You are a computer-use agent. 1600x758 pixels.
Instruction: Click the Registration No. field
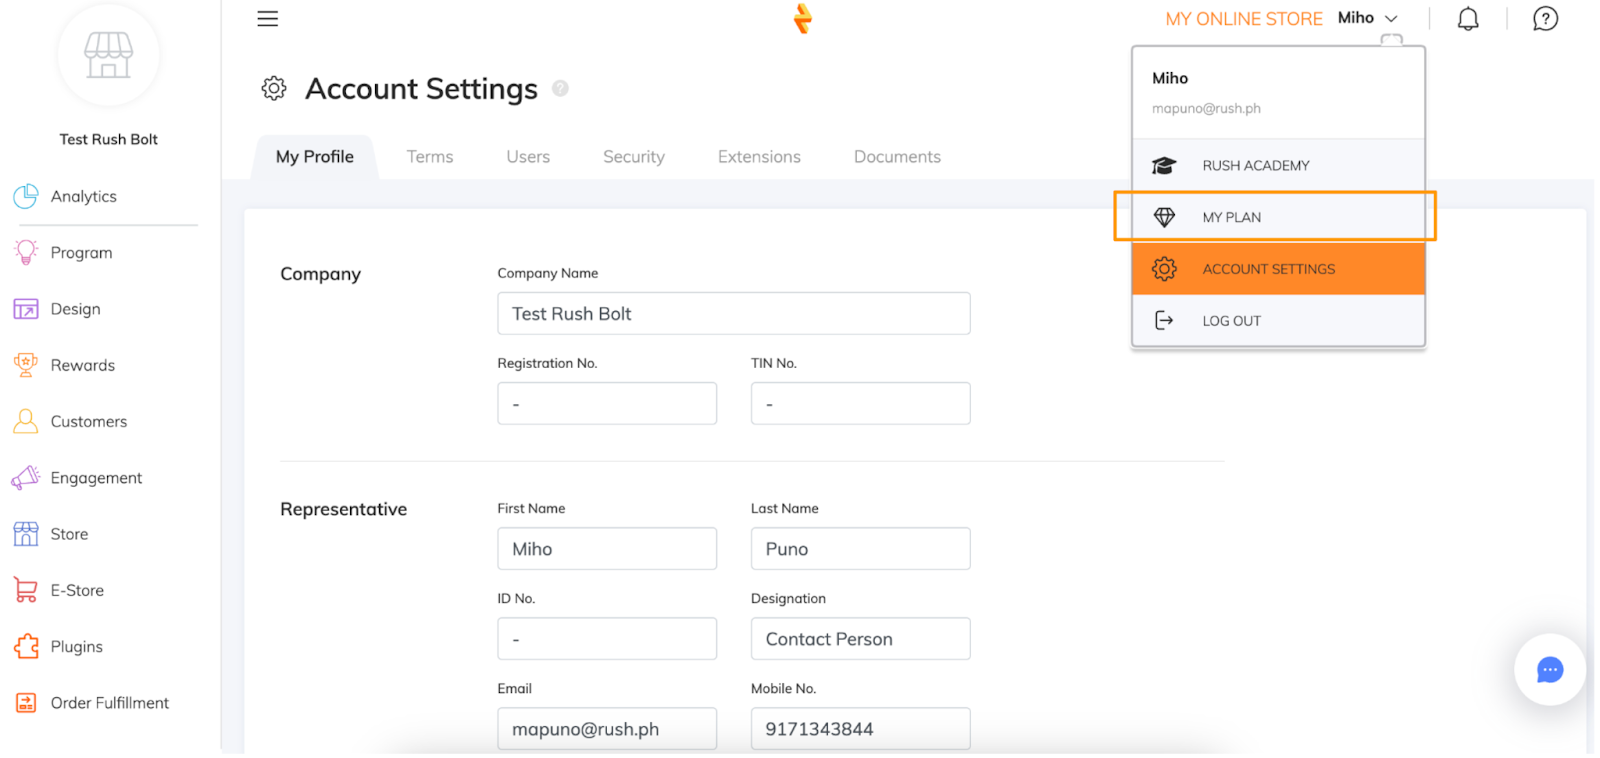pyautogui.click(x=607, y=403)
